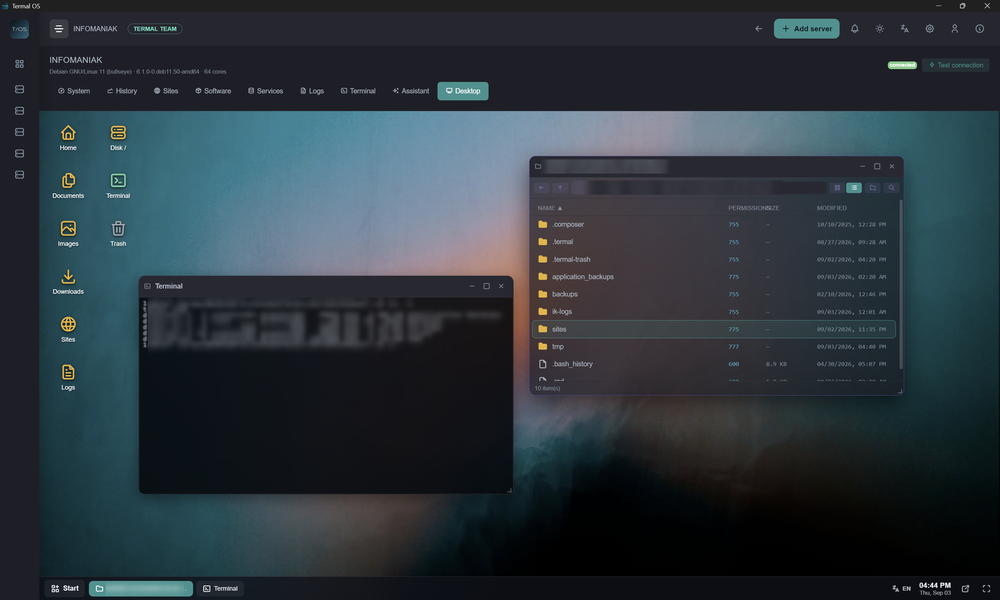Open the hamburger menu next to INFOMANIAK
The image size is (1000, 600).
[x=59, y=29]
